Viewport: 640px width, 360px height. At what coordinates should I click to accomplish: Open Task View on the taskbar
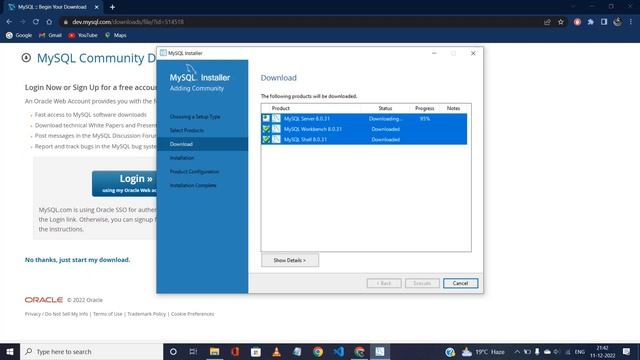click(x=193, y=351)
